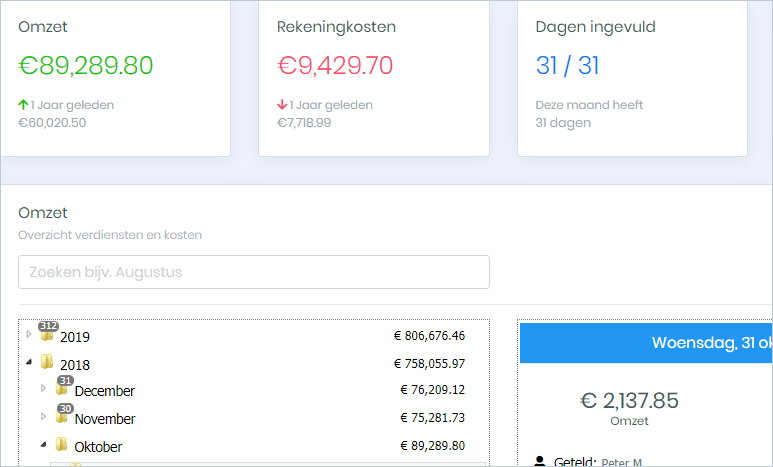Click the December folder icon

62,389
